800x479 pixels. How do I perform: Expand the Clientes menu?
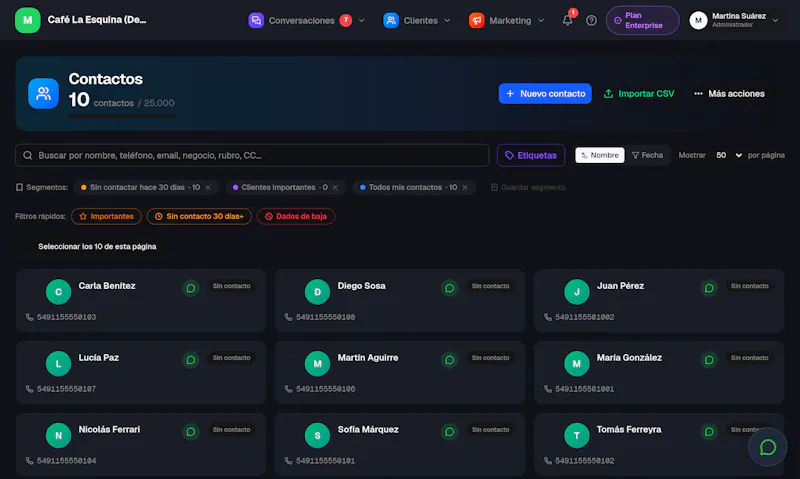pos(447,20)
